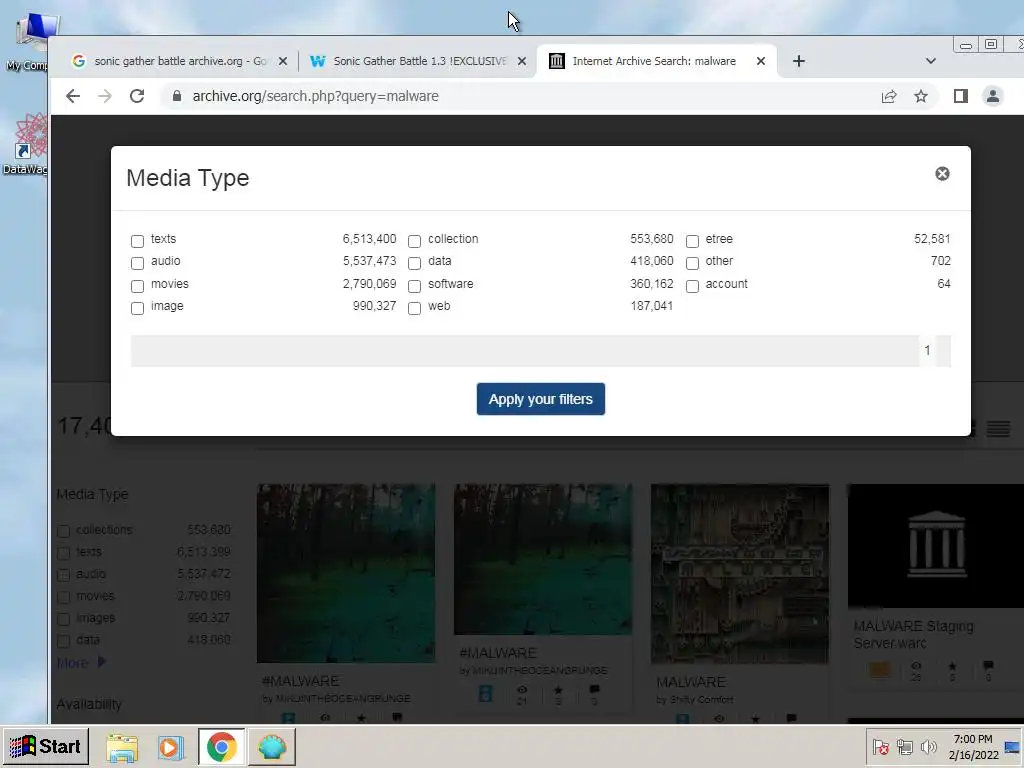This screenshot has height=768, width=1024.
Task: Go back in browser history
Action: click(x=73, y=96)
